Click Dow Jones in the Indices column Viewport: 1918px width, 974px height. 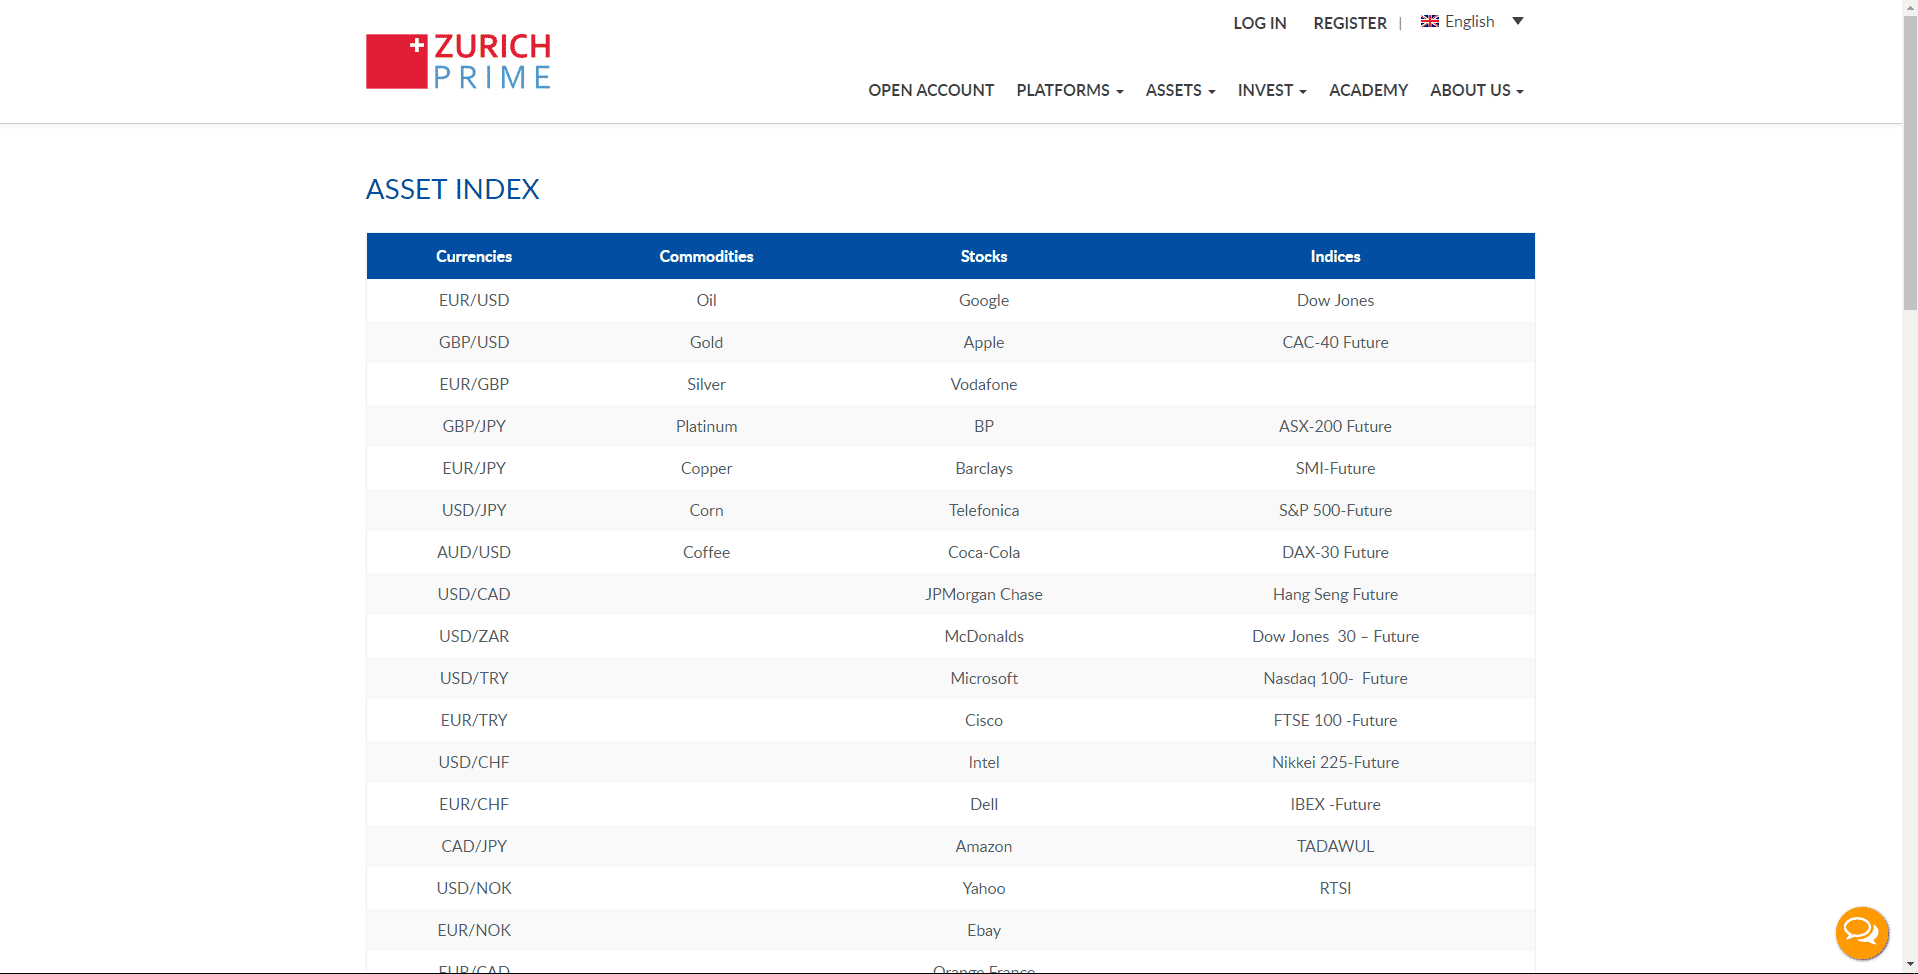tap(1334, 300)
